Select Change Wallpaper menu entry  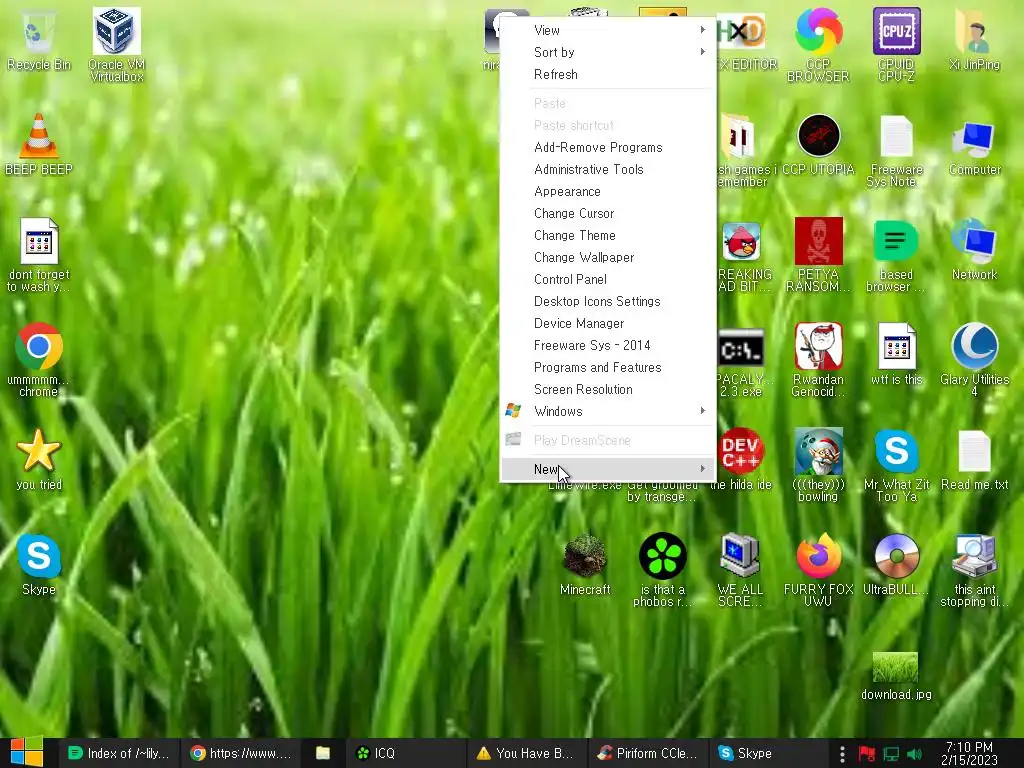tap(609, 257)
